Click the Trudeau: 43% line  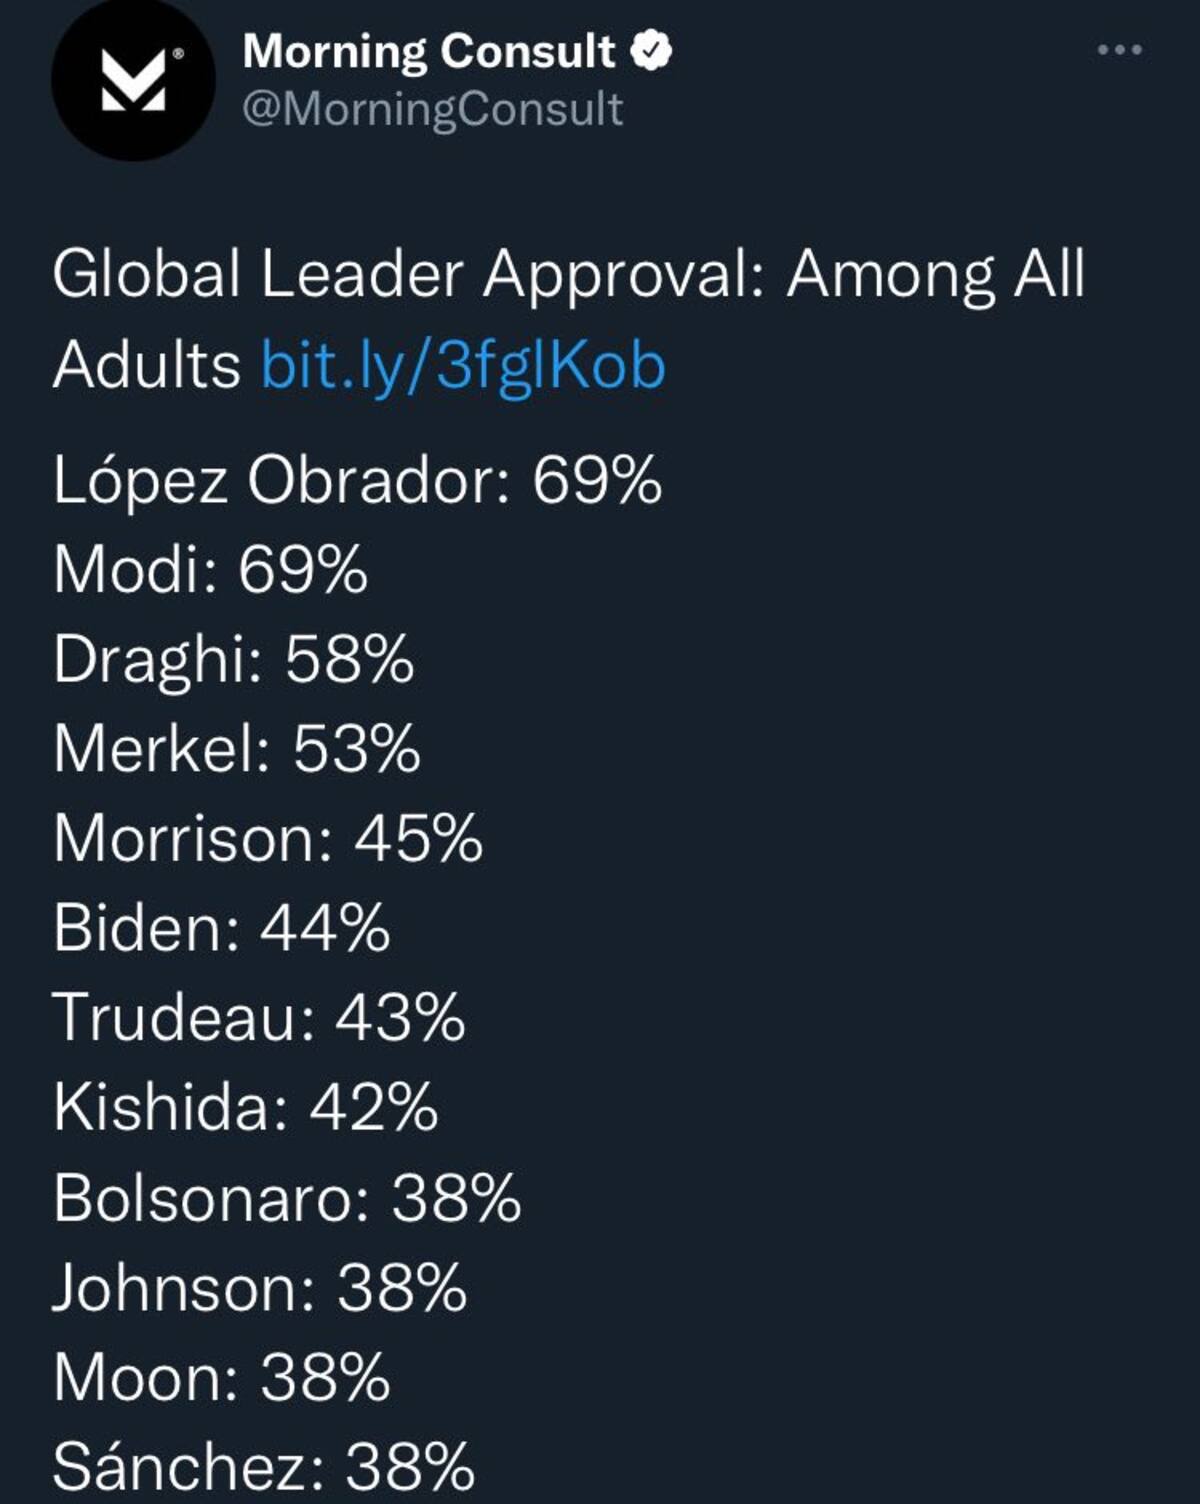click(258, 1018)
